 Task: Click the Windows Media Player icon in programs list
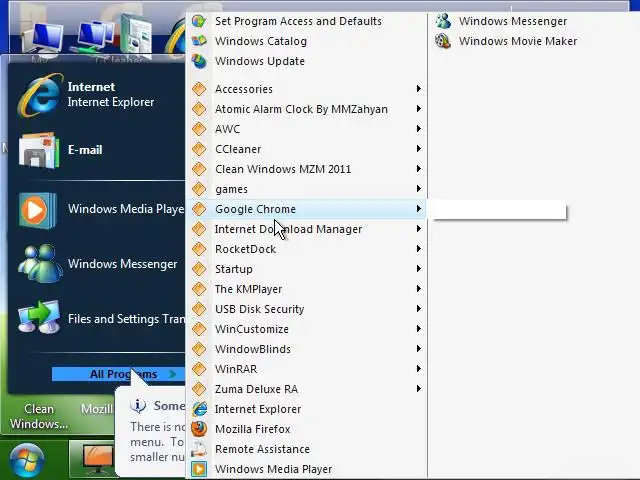click(199, 469)
